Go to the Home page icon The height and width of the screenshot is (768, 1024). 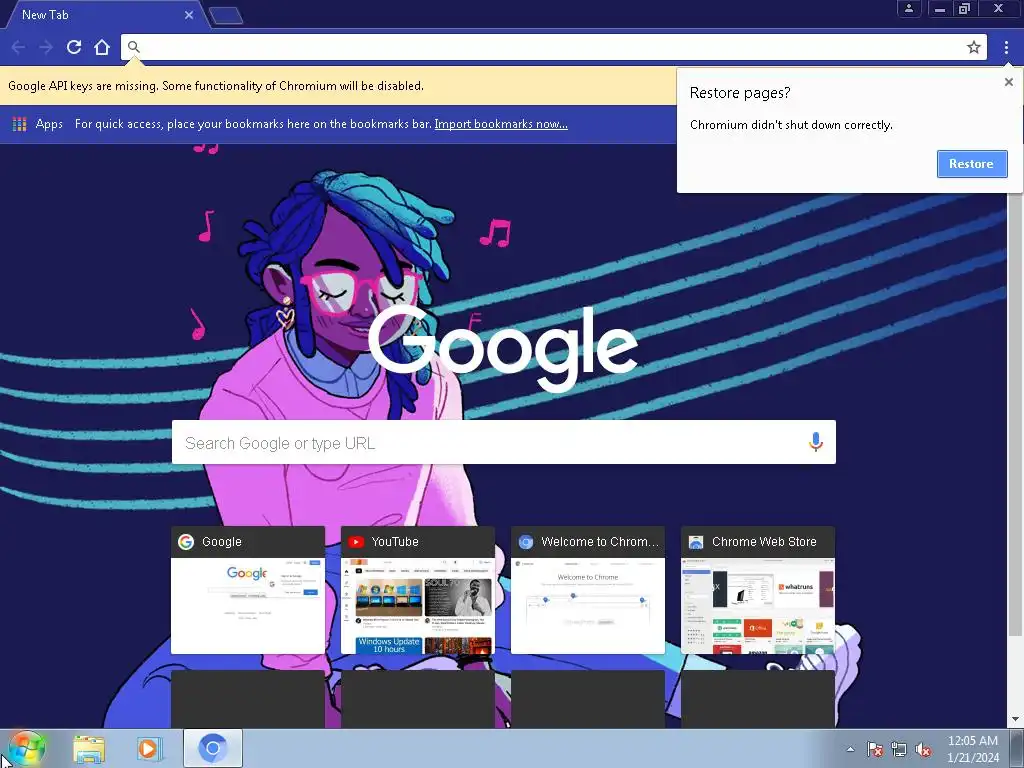pos(102,47)
